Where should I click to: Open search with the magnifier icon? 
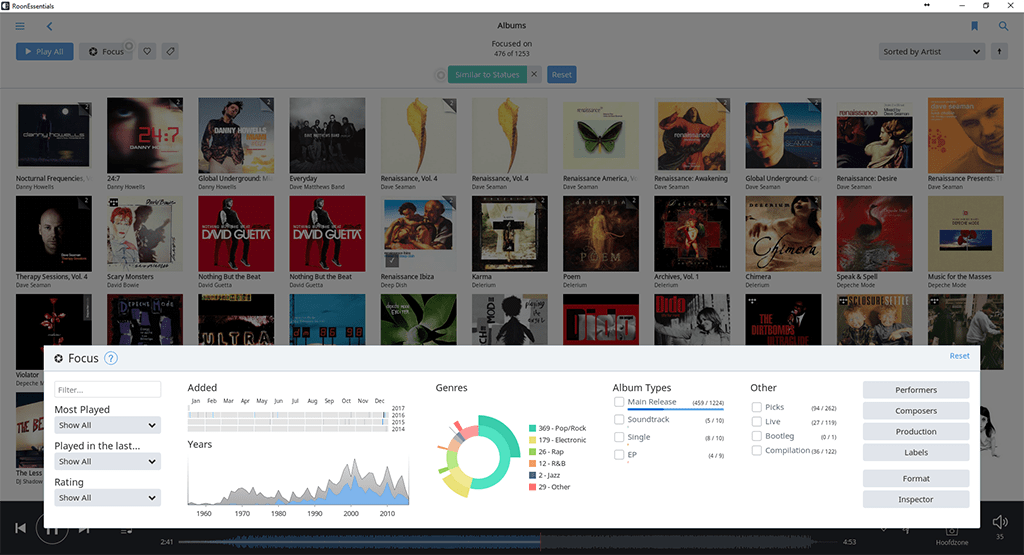click(x=1003, y=26)
